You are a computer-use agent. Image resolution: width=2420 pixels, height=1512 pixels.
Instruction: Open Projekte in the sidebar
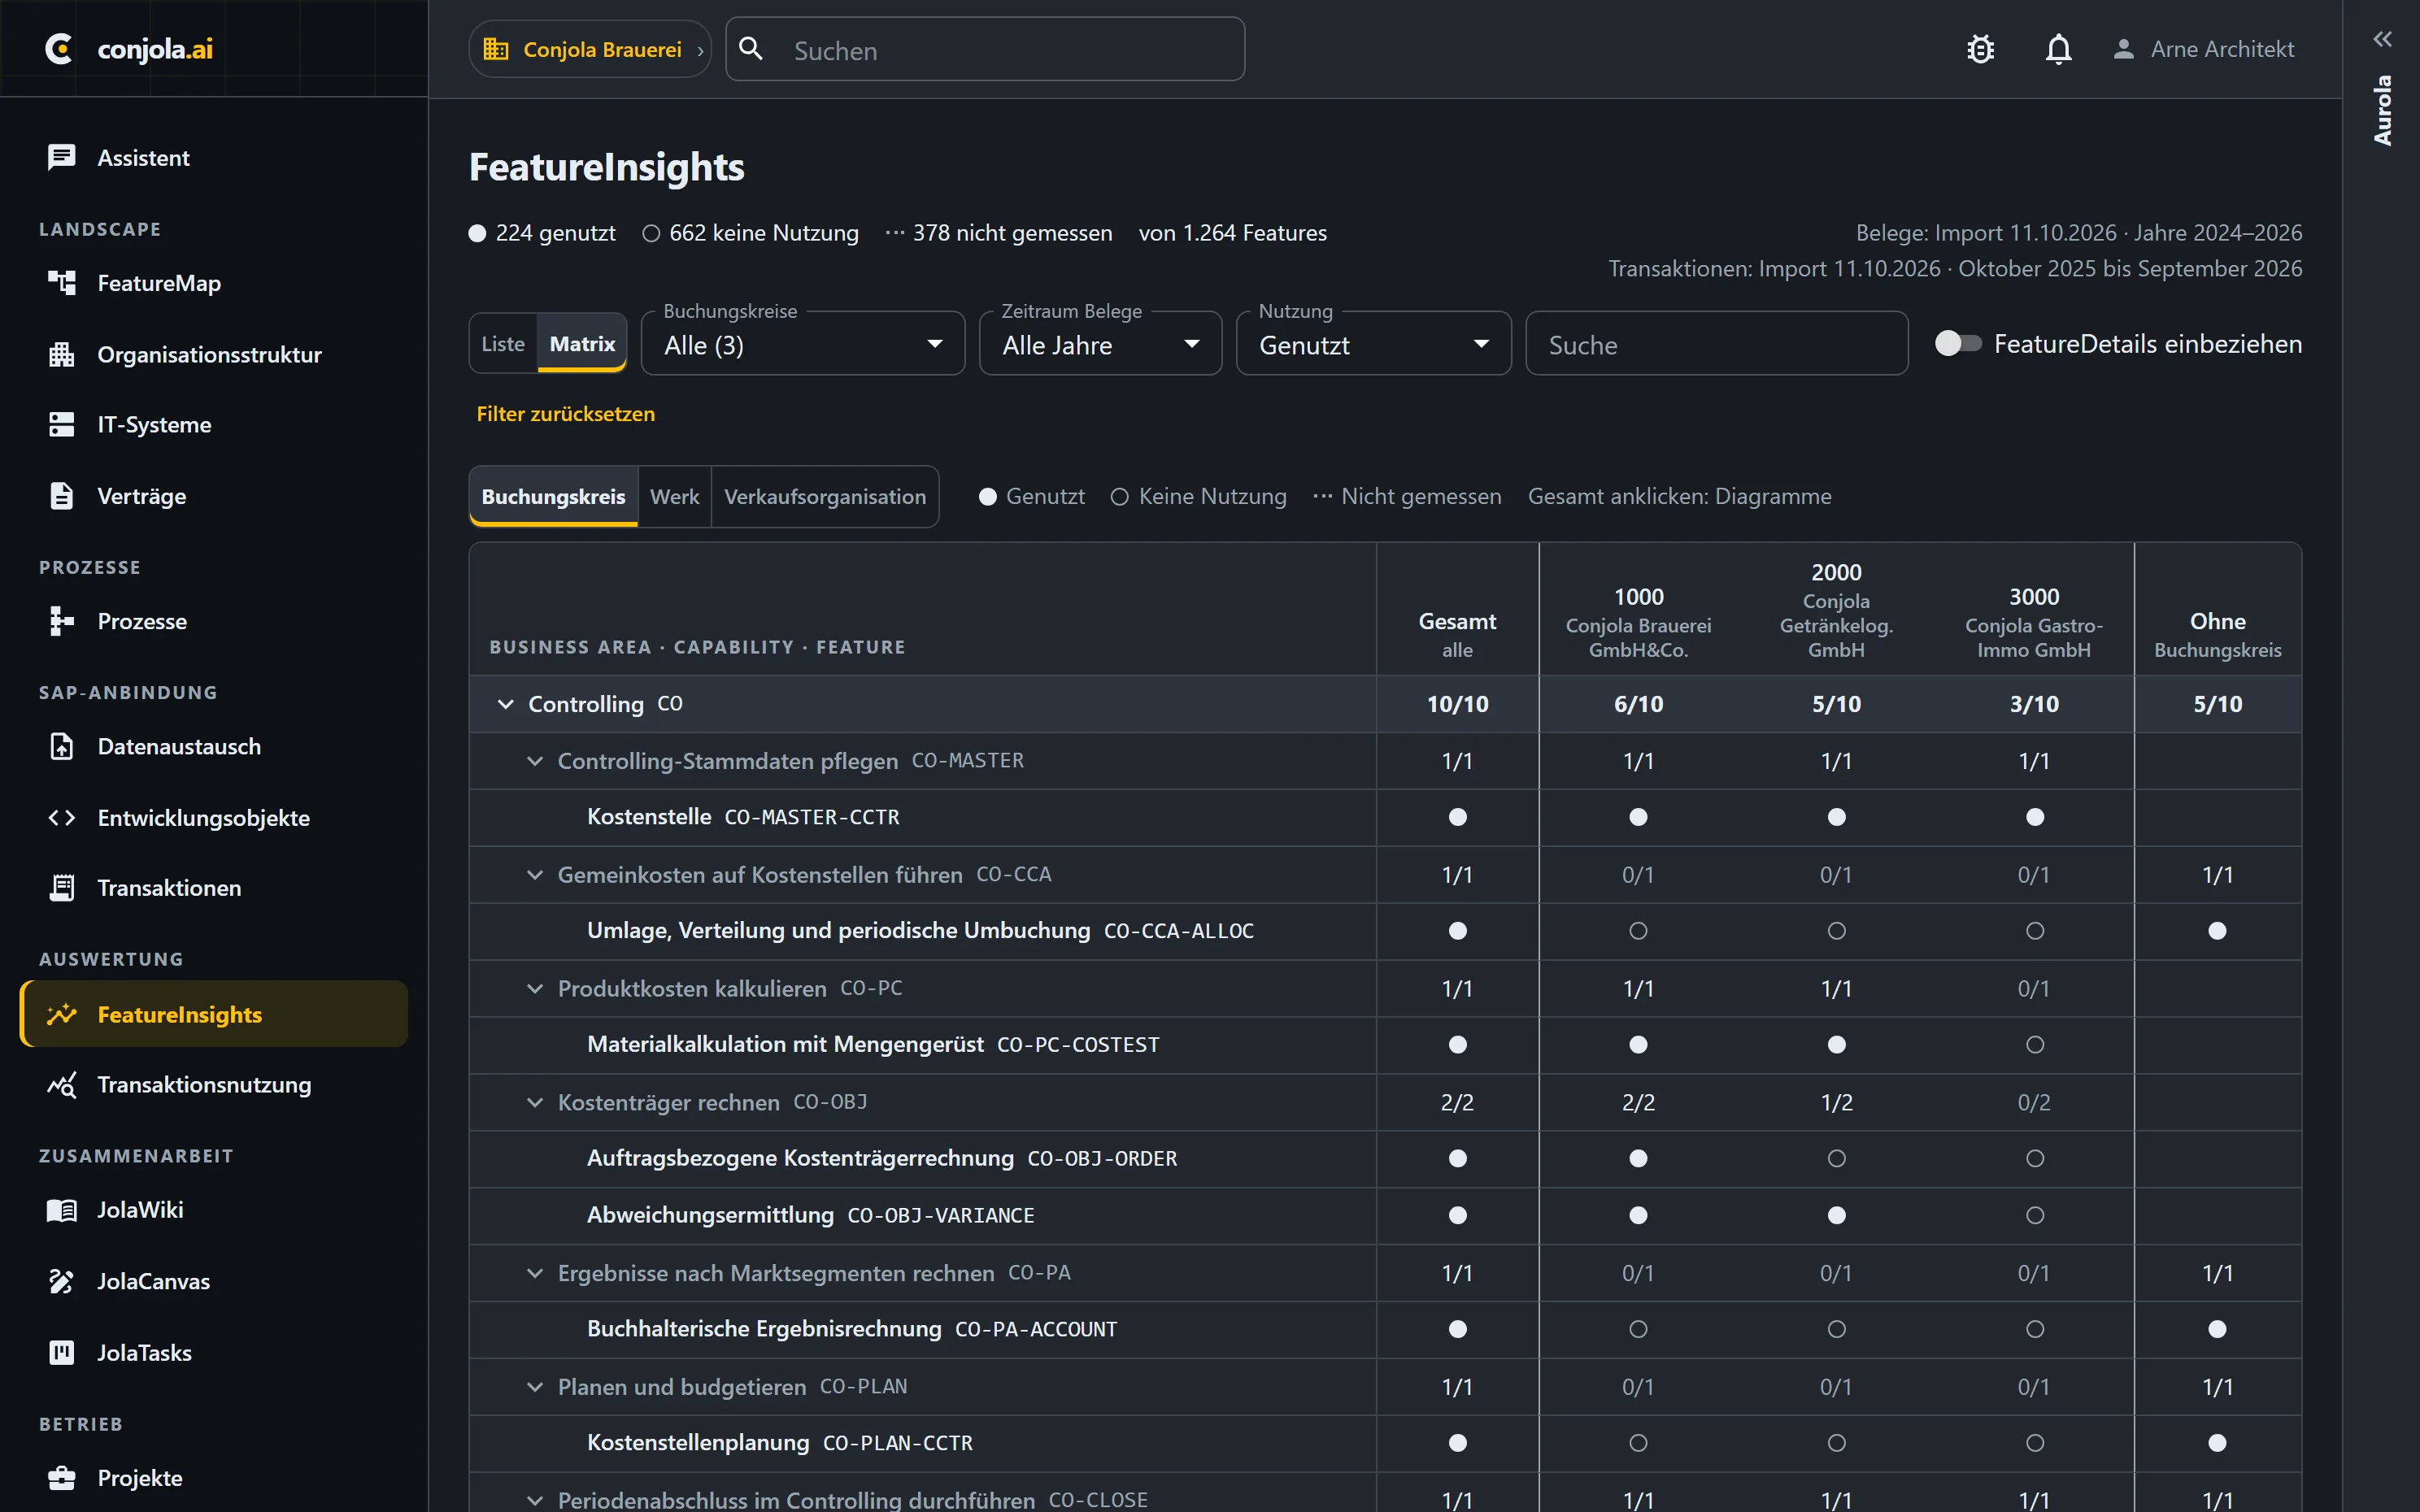(214, 1477)
